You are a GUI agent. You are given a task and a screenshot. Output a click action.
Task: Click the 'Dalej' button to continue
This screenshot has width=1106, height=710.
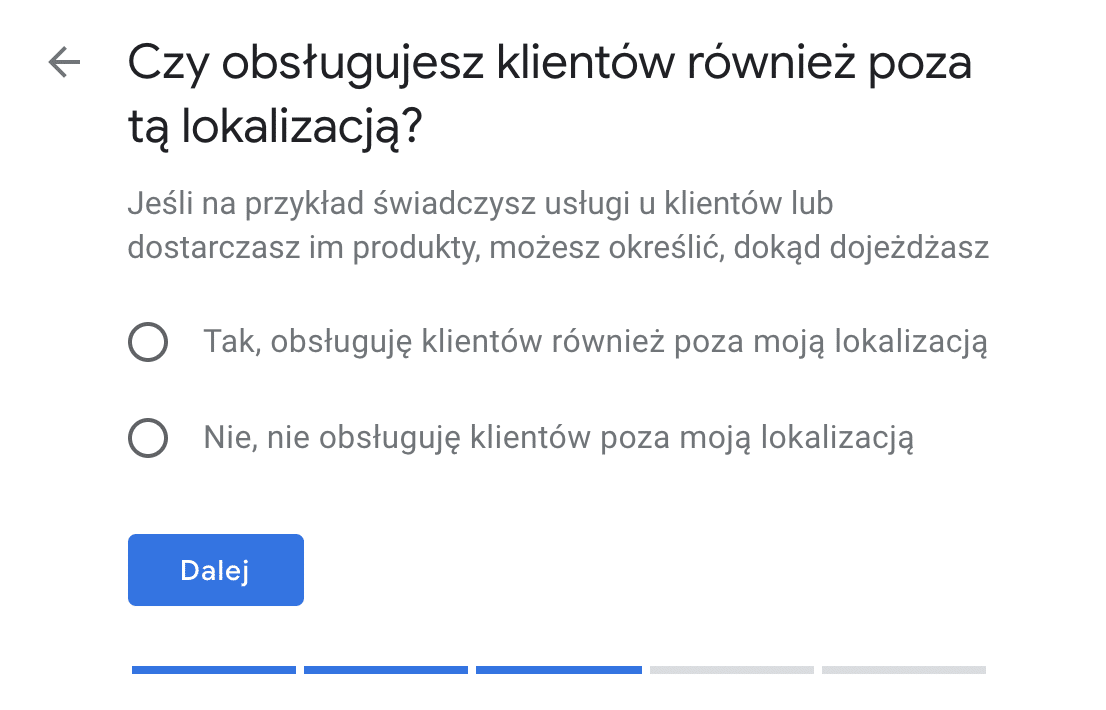coord(215,569)
